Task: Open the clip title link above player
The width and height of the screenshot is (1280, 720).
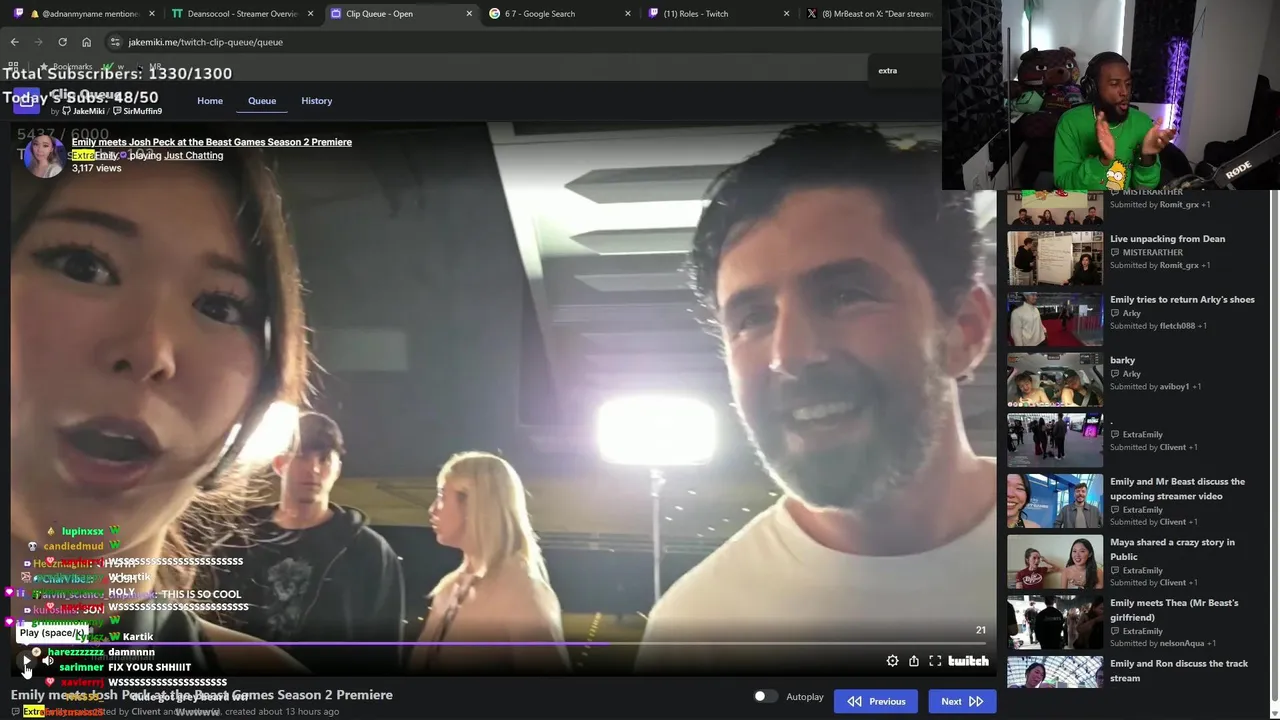Action: tap(212, 142)
